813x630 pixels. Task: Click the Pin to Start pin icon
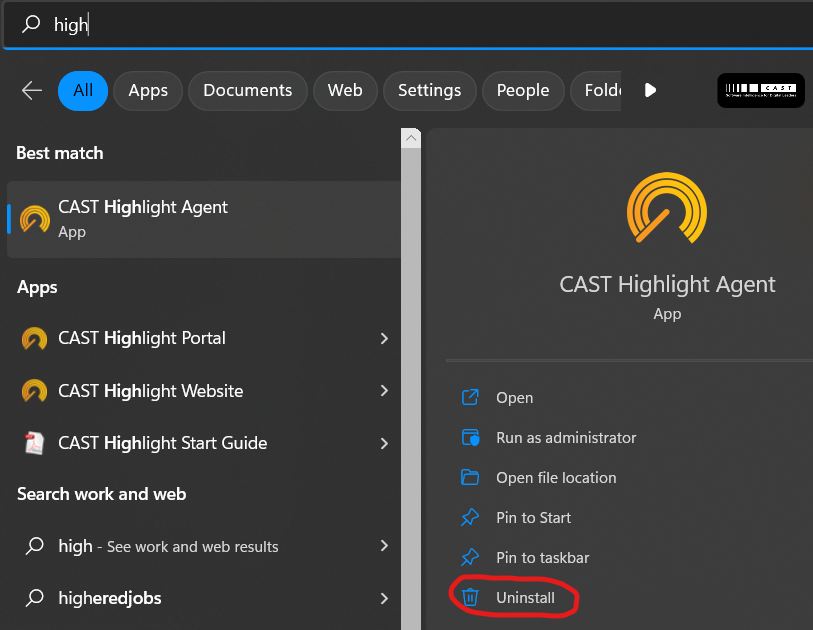click(470, 517)
